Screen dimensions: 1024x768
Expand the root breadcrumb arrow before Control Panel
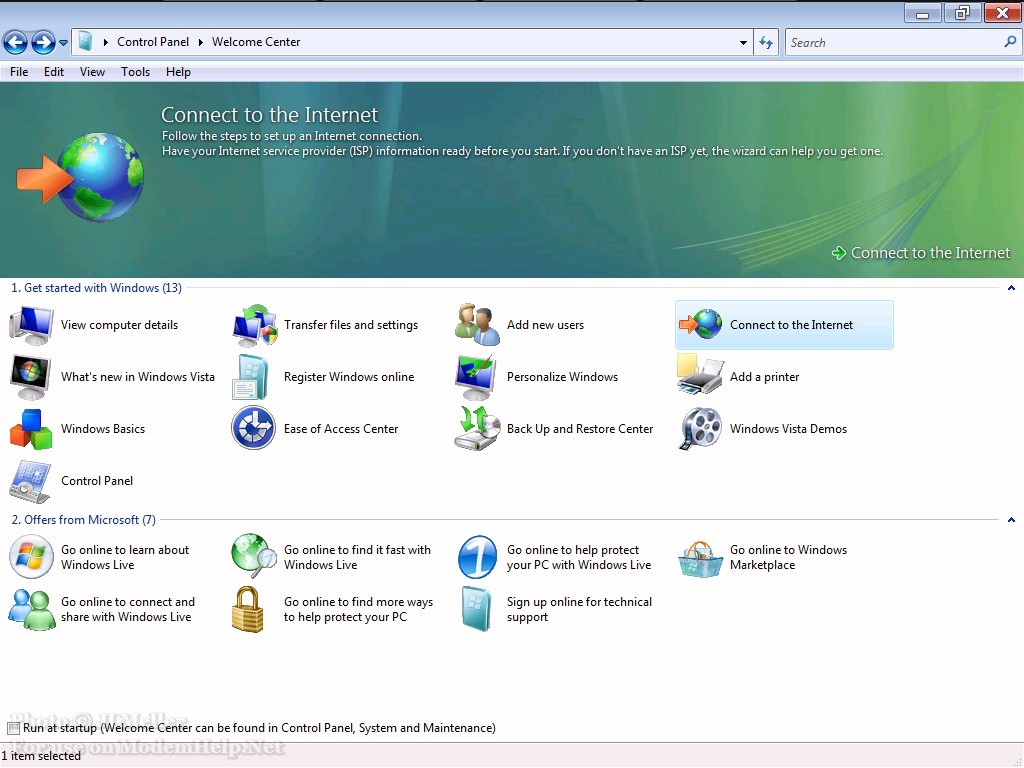(x=106, y=42)
